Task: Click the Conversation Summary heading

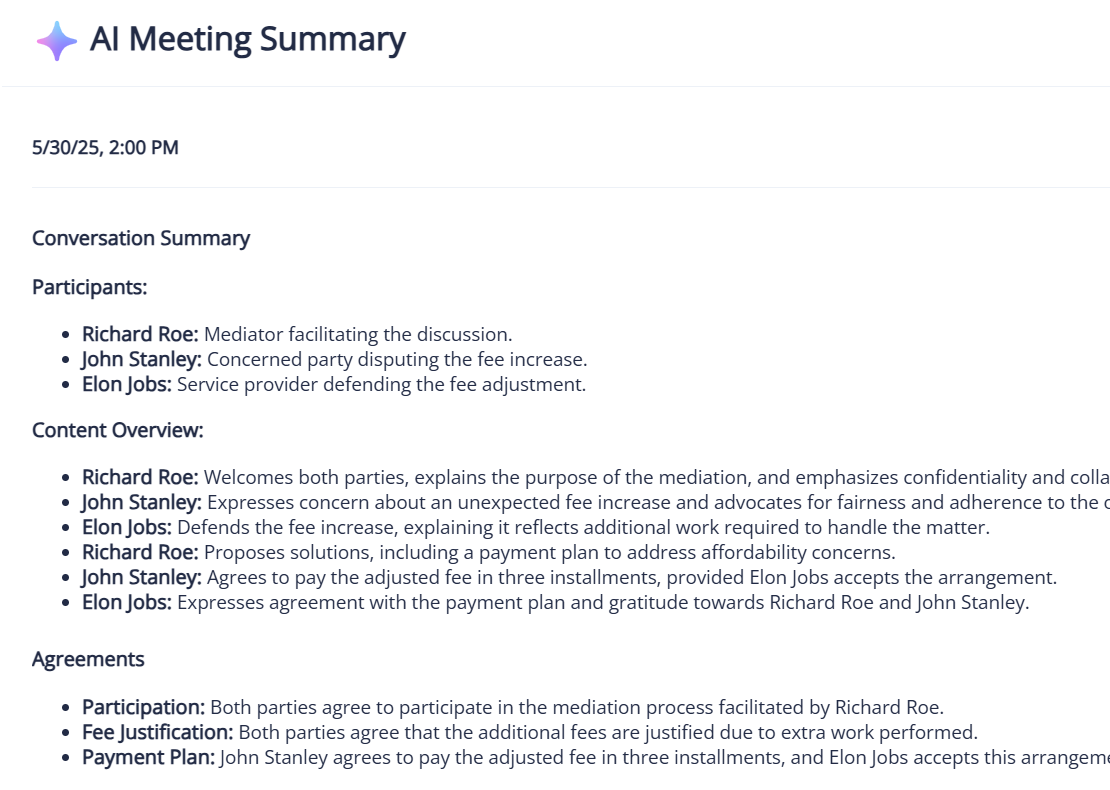Action: [141, 238]
